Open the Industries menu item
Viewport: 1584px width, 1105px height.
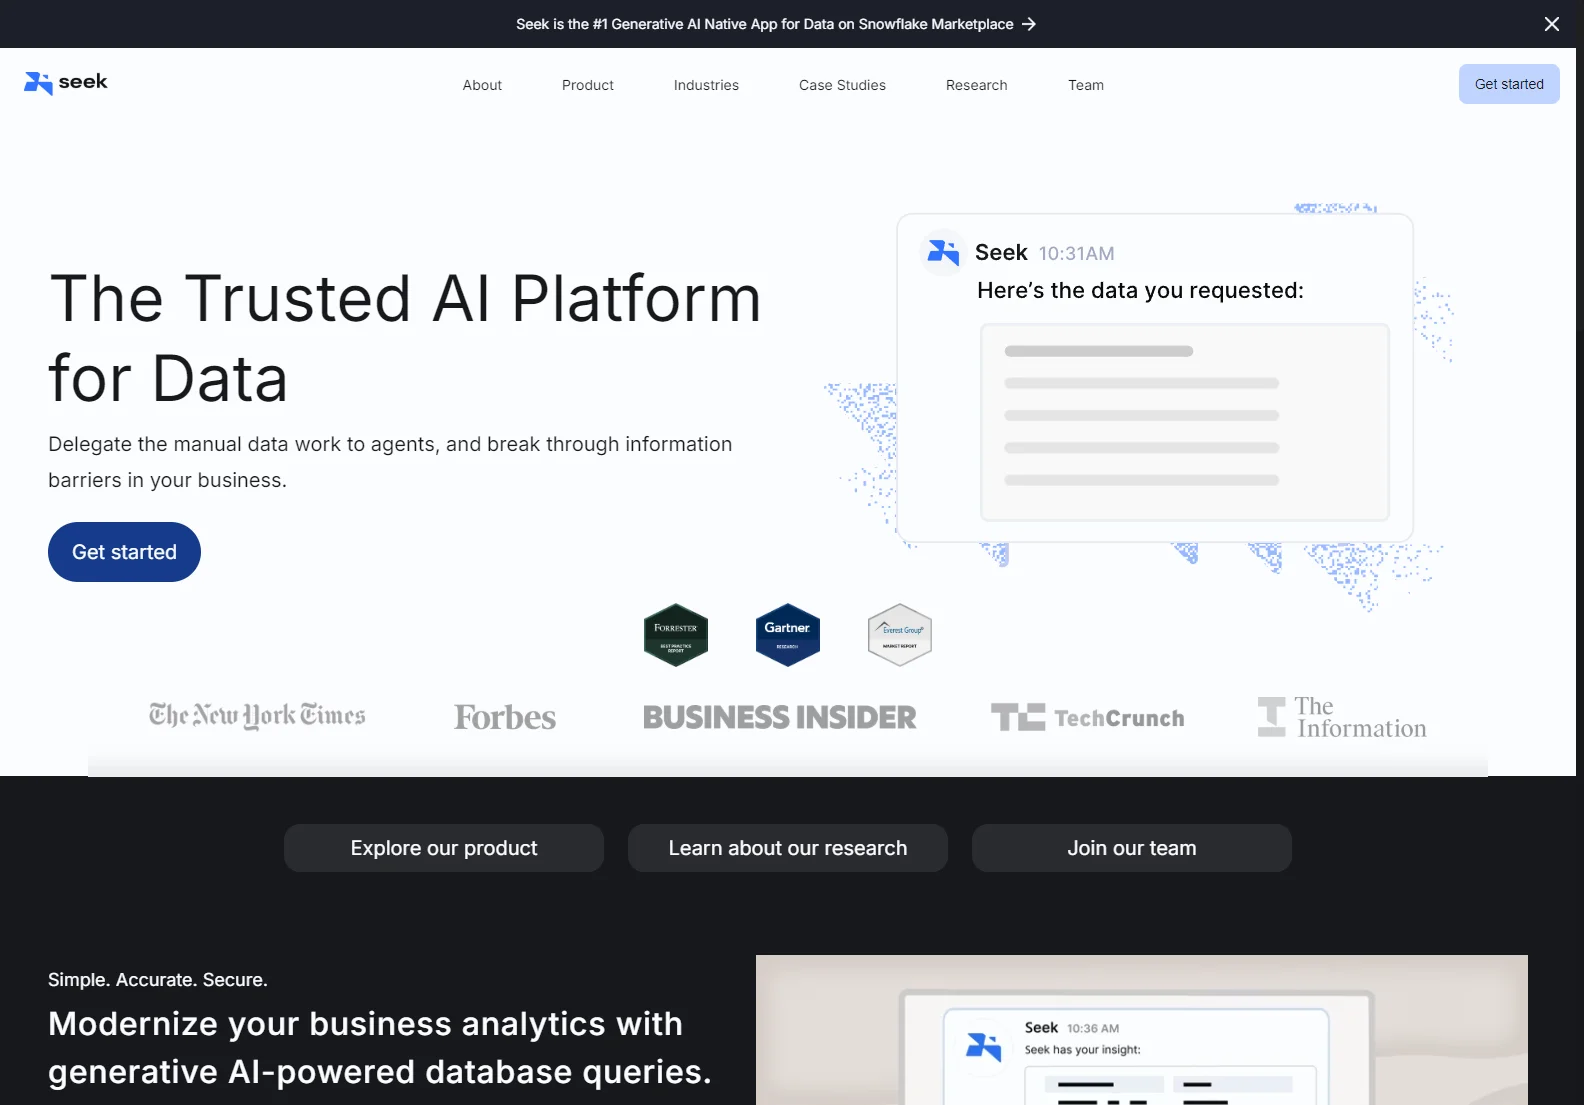[706, 85]
